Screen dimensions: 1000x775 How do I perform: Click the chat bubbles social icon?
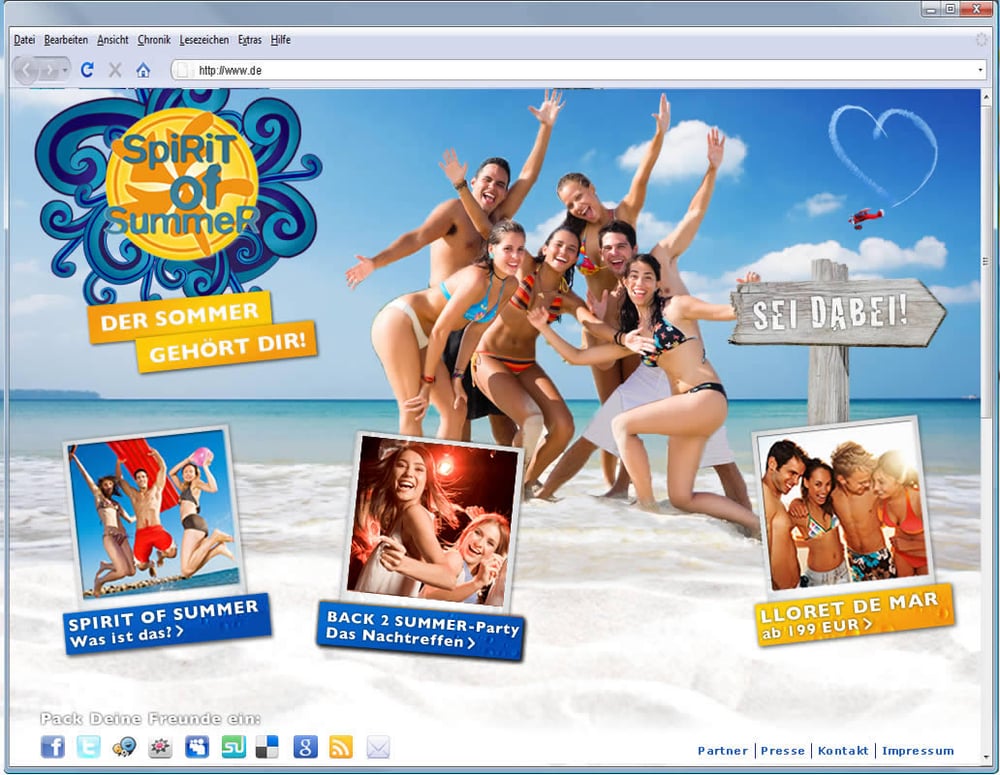point(124,747)
